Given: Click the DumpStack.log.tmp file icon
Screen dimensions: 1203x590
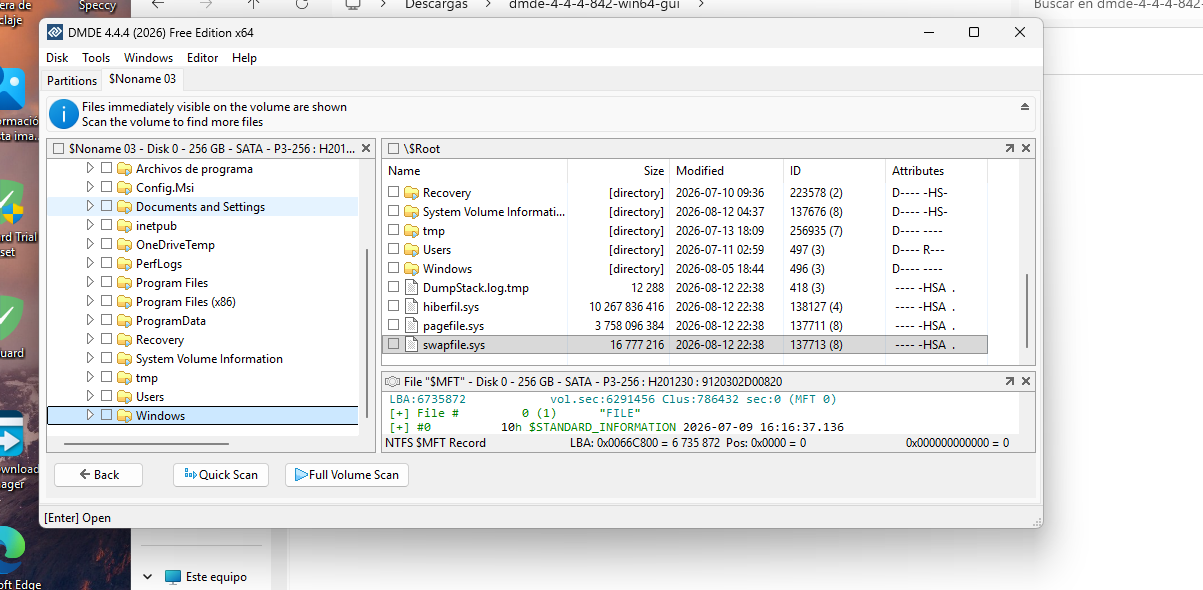Looking at the screenshot, I should click(410, 288).
